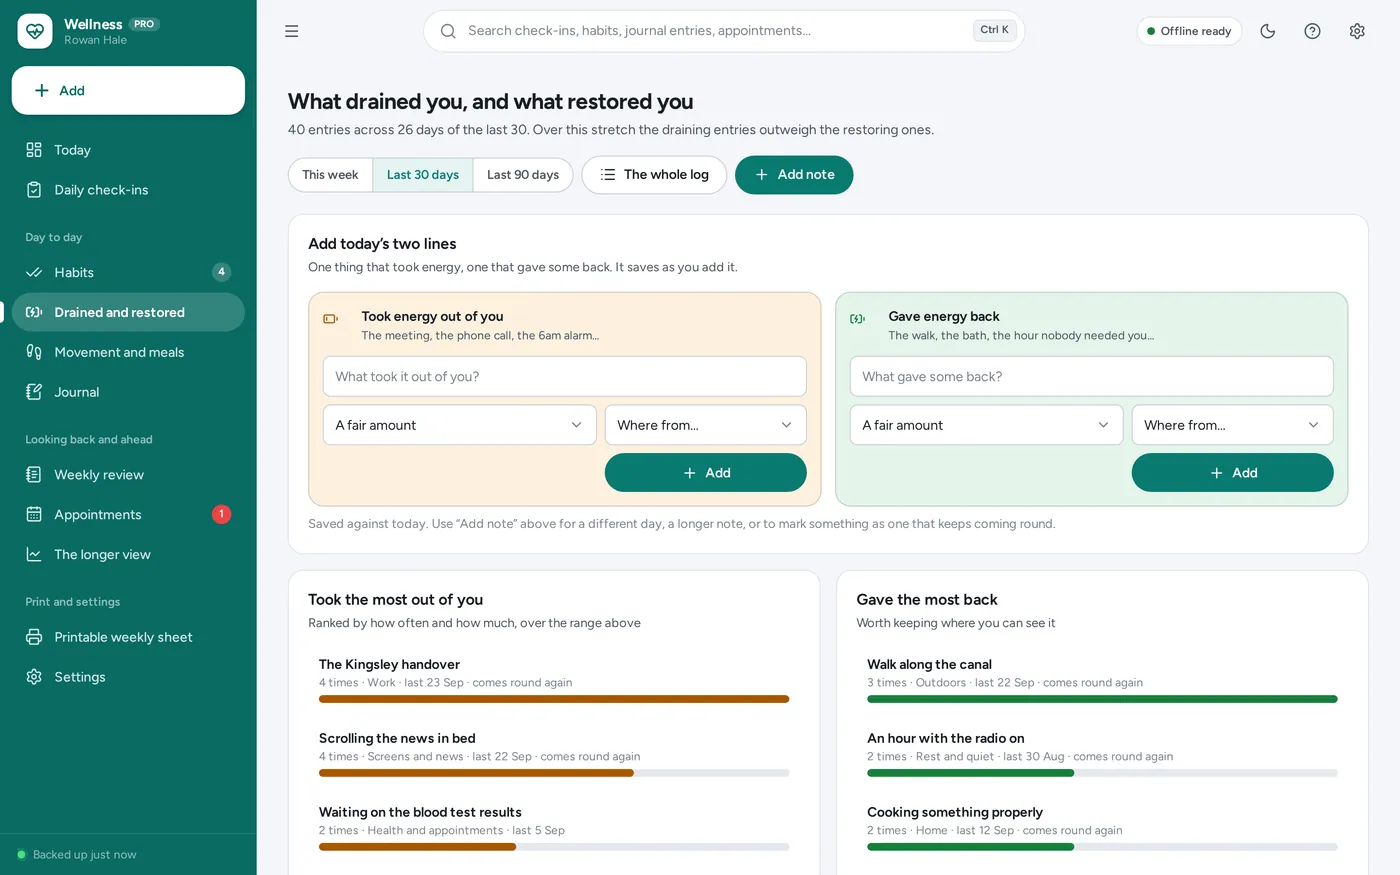Switch range to This week
This screenshot has width=1400, height=875.
click(330, 175)
